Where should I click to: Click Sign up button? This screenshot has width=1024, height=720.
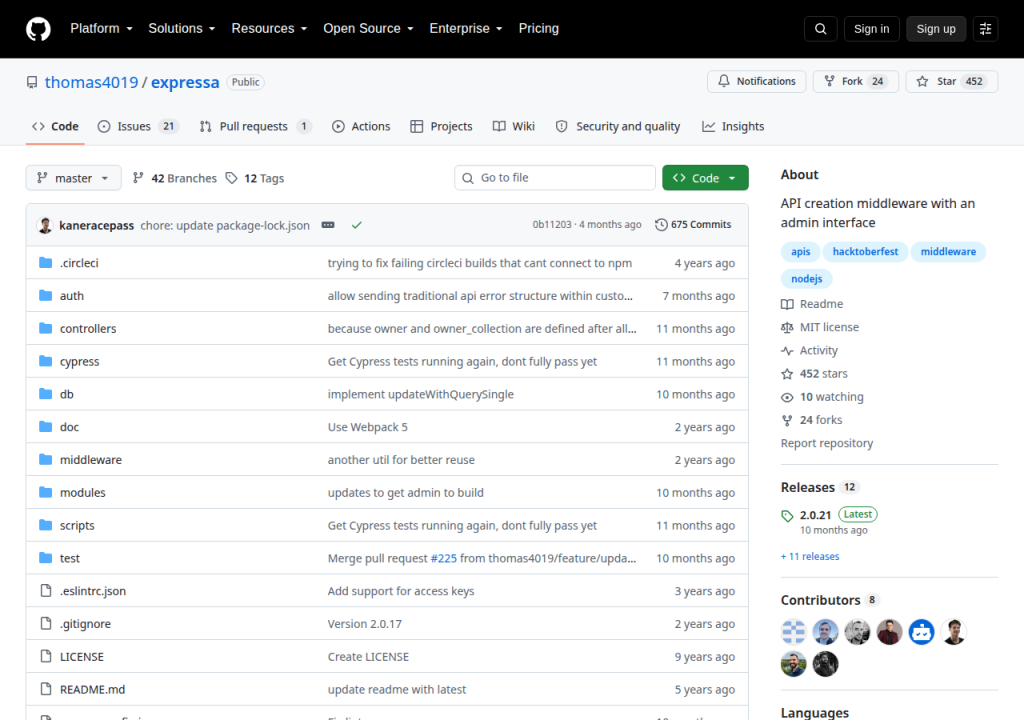point(936,29)
